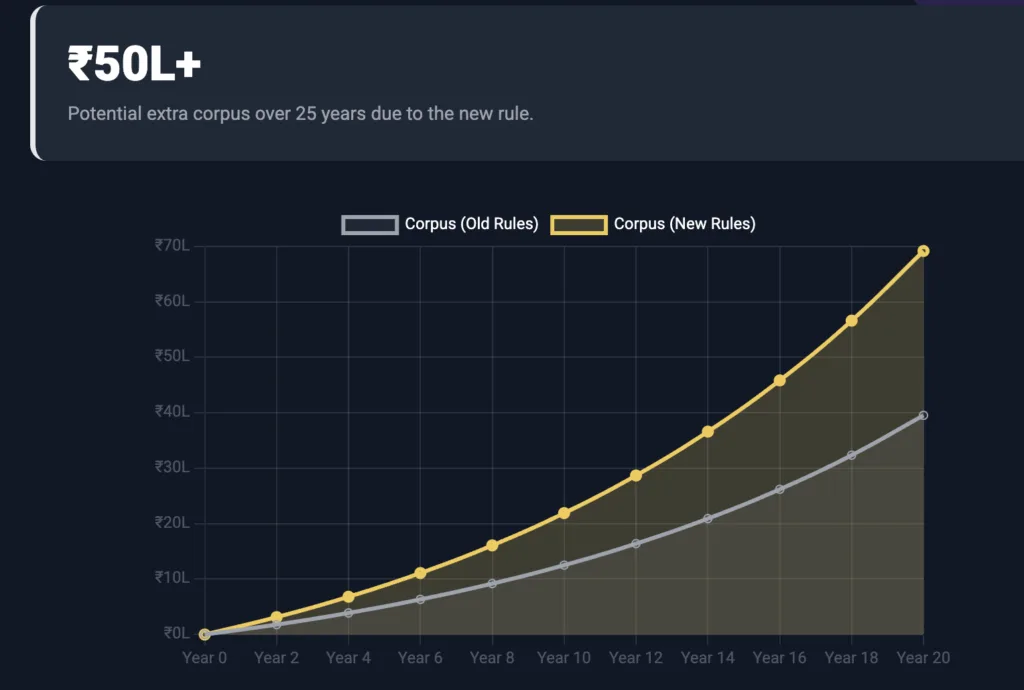The width and height of the screenshot is (1024, 690).
Task: Toggle the Corpus (Old Rules) legend label
Action: [471, 224]
